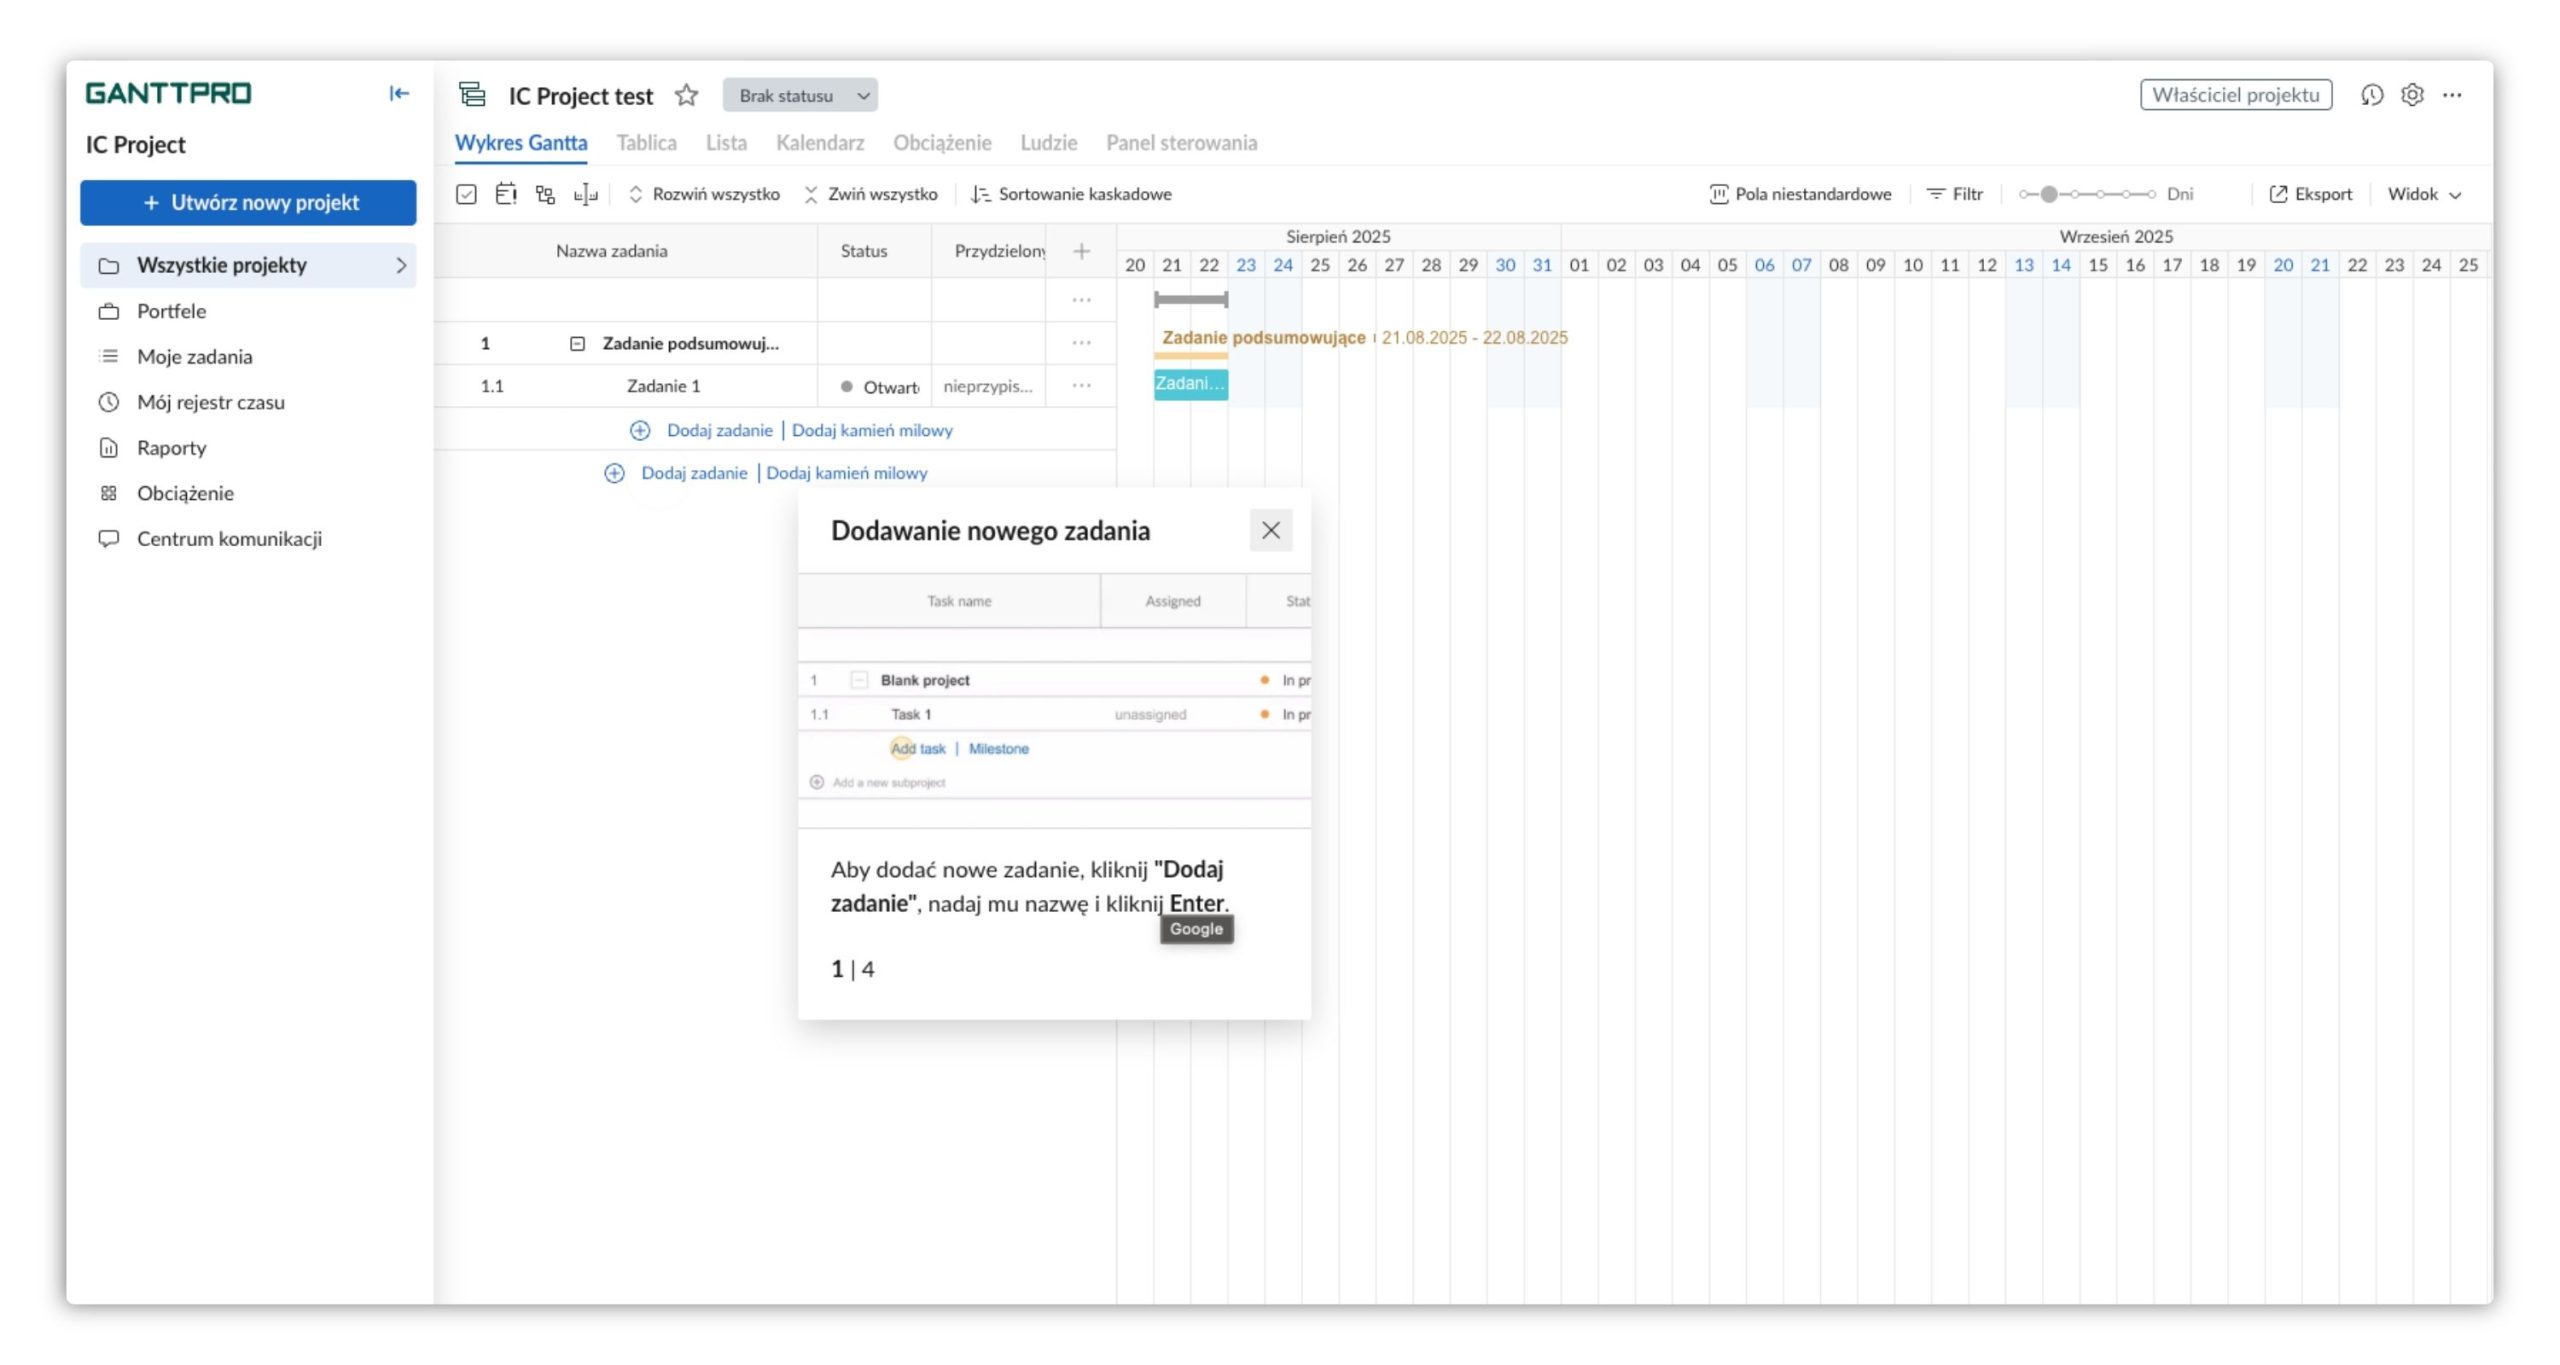Viewport: 2560px width, 1365px height.
Task: Click the baseline ruler icon in toolbar
Action: tap(585, 194)
